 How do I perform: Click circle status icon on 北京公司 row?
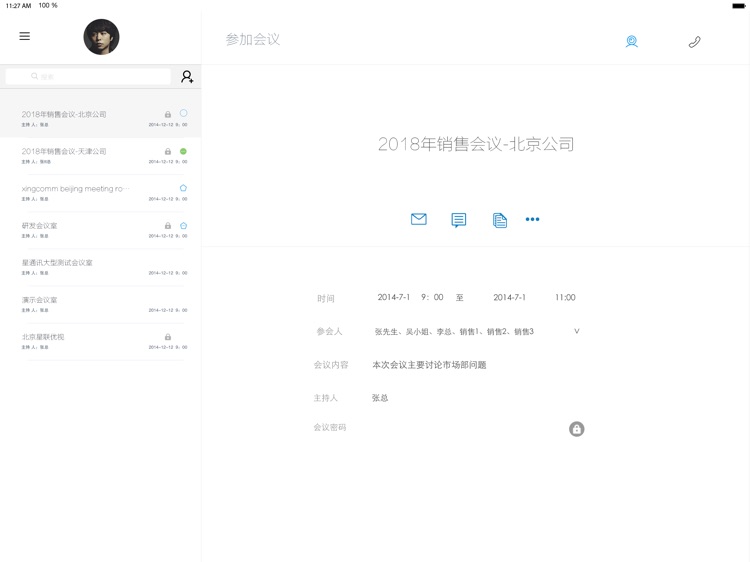point(183,113)
